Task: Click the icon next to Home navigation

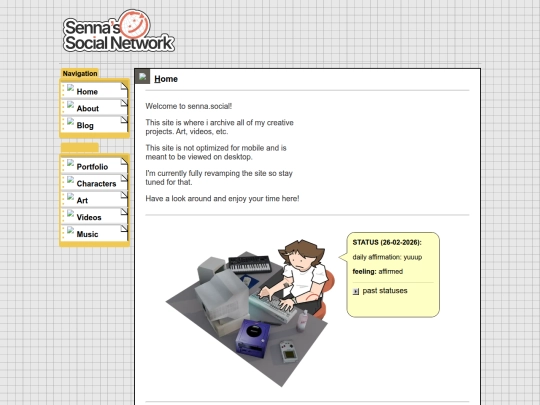Action: [x=71, y=88]
